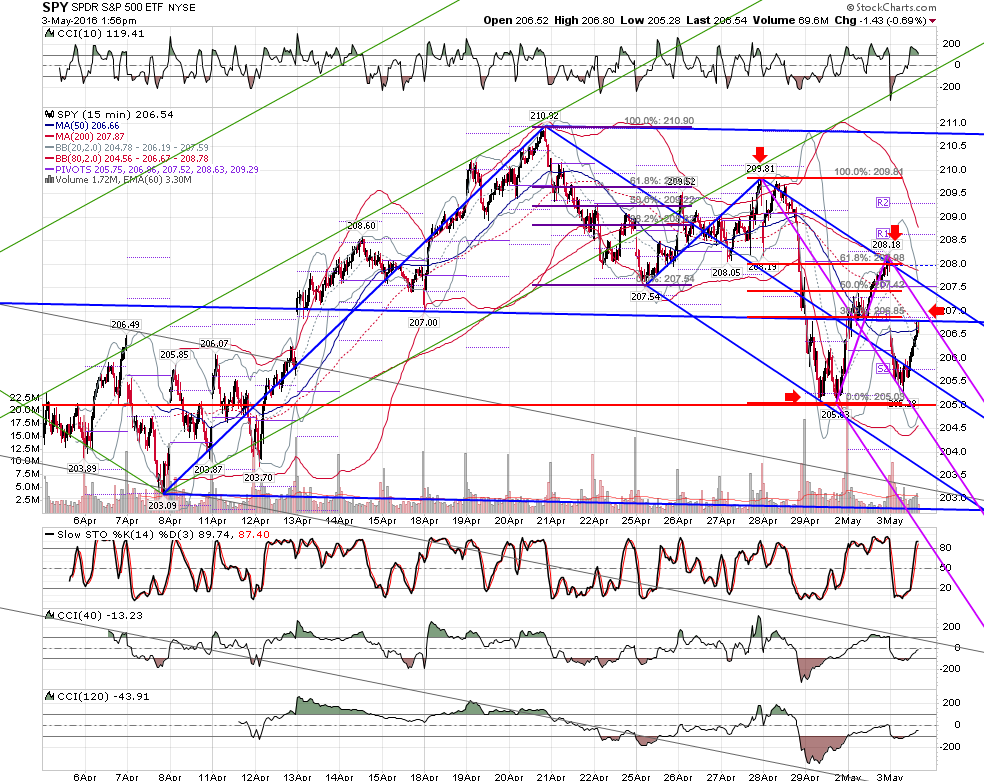Click the R2 pivot marker box
The height and width of the screenshot is (781, 984).
pyautogui.click(x=883, y=203)
